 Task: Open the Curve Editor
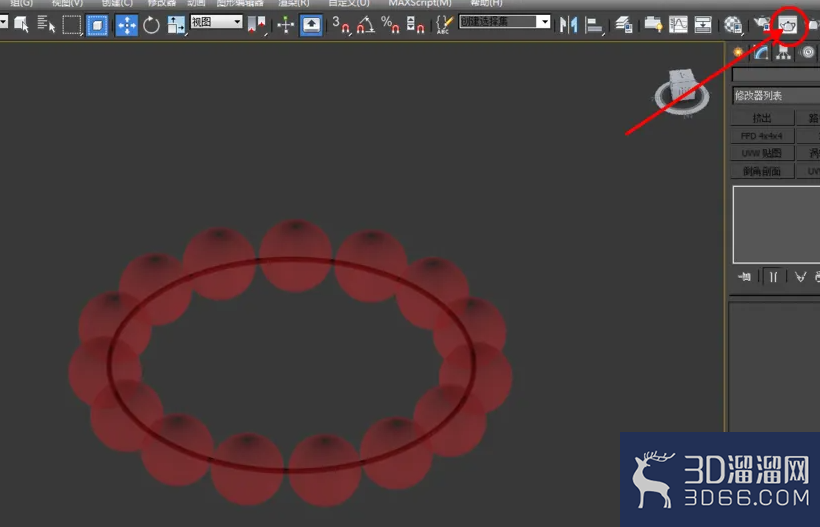point(678,25)
